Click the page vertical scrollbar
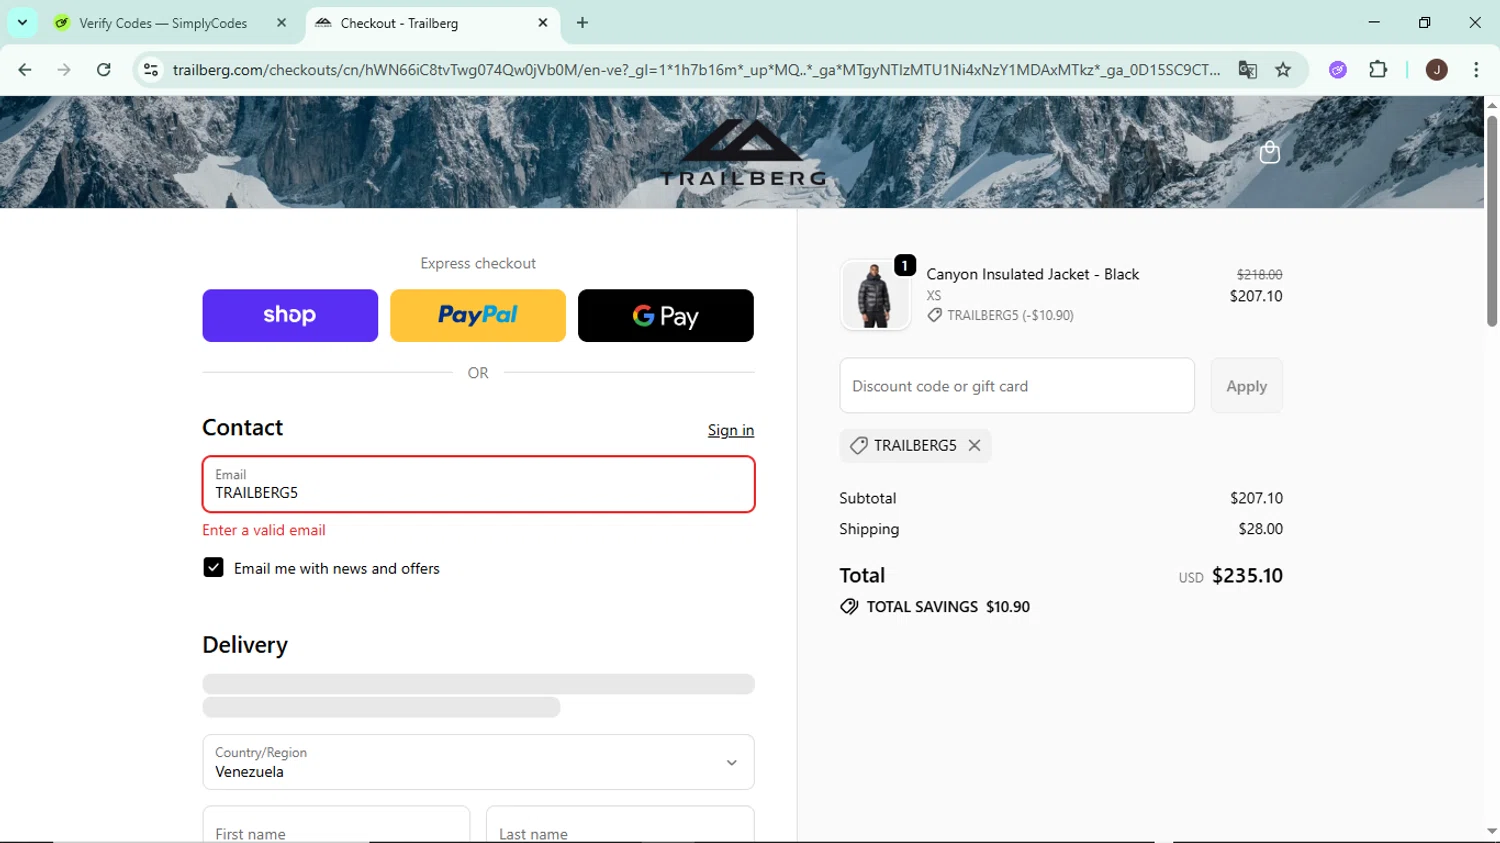Viewport: 1500px width, 843px height. point(1491,220)
